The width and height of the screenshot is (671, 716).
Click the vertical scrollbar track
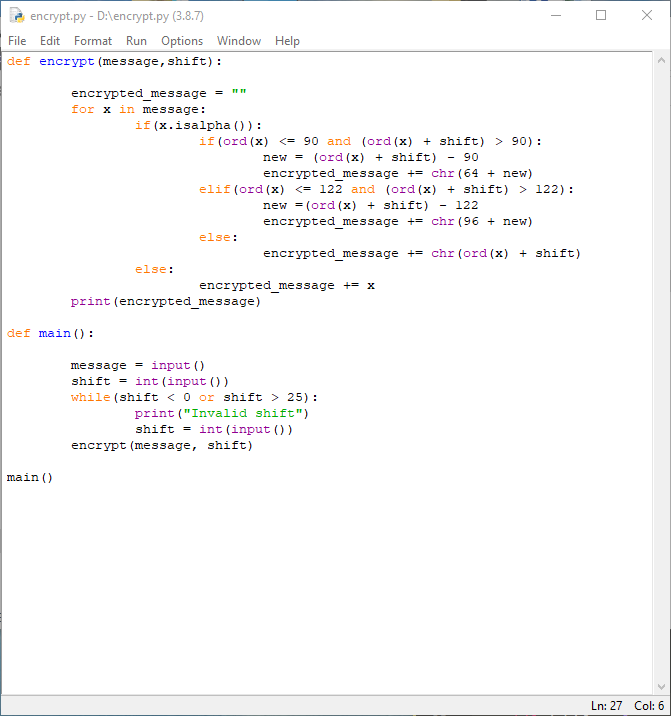(x=660, y=370)
